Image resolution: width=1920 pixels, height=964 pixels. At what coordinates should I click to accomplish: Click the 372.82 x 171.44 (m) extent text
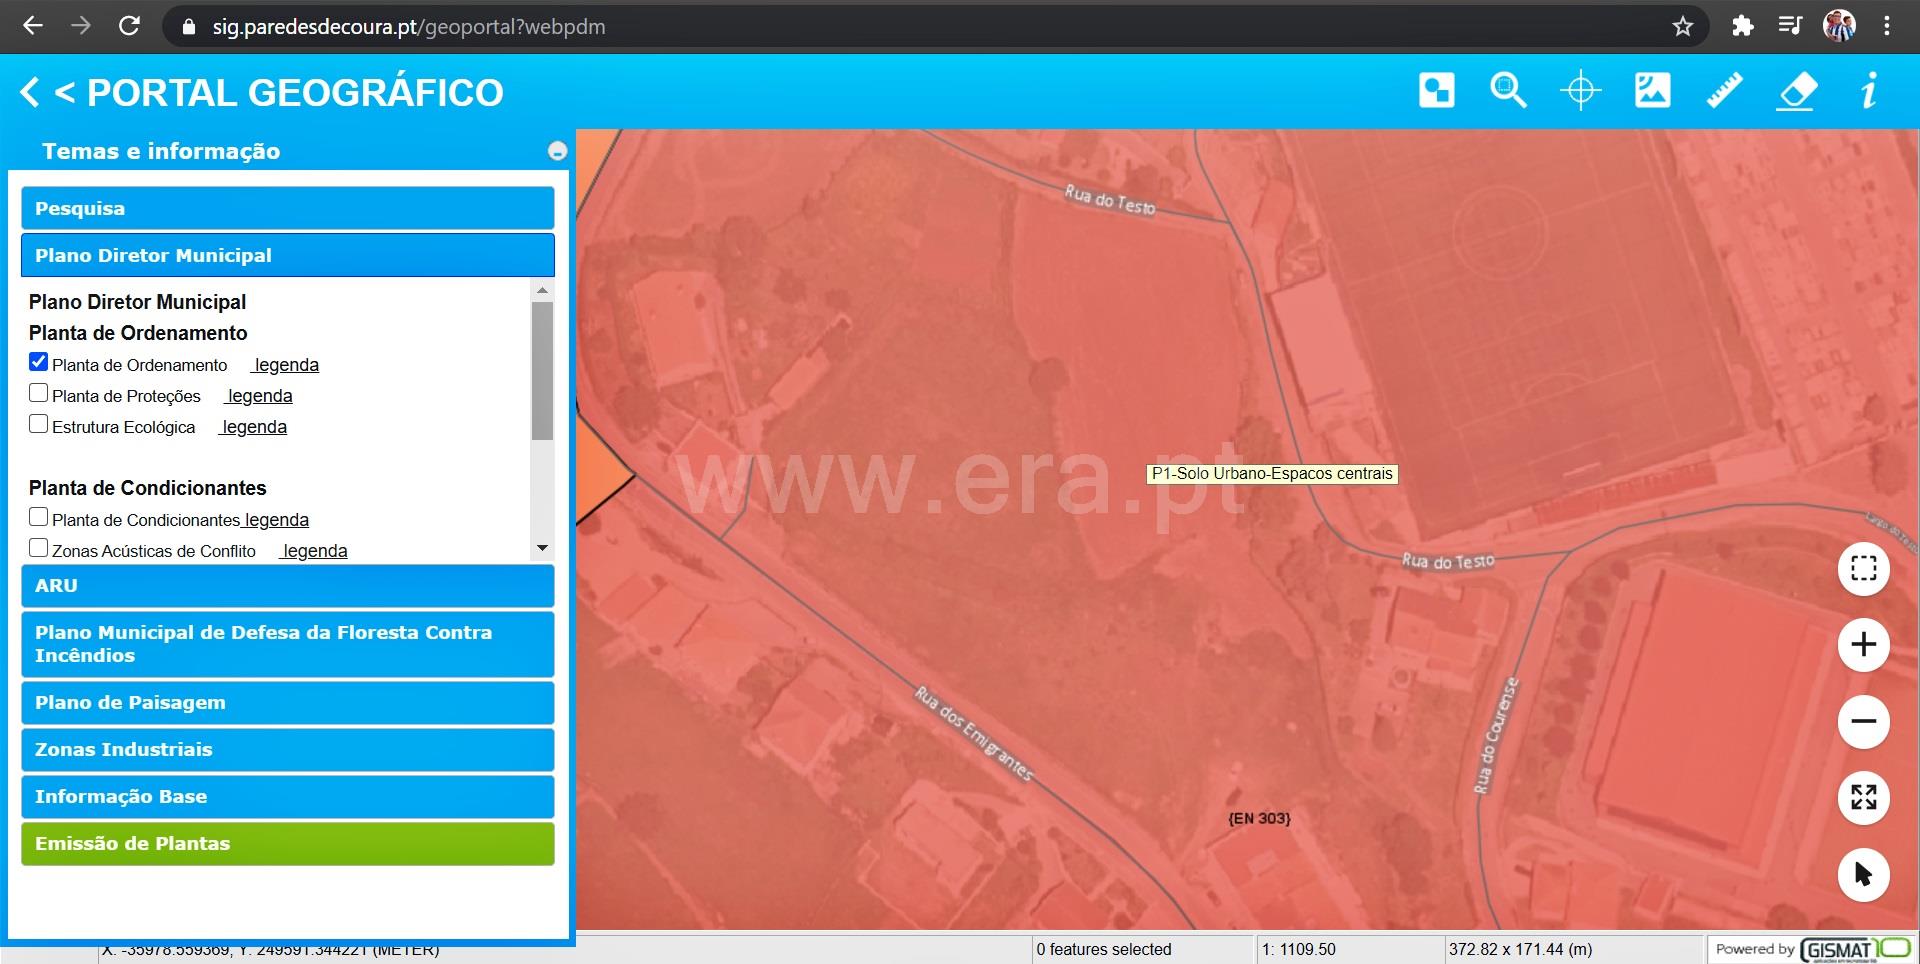pyautogui.click(x=1520, y=949)
